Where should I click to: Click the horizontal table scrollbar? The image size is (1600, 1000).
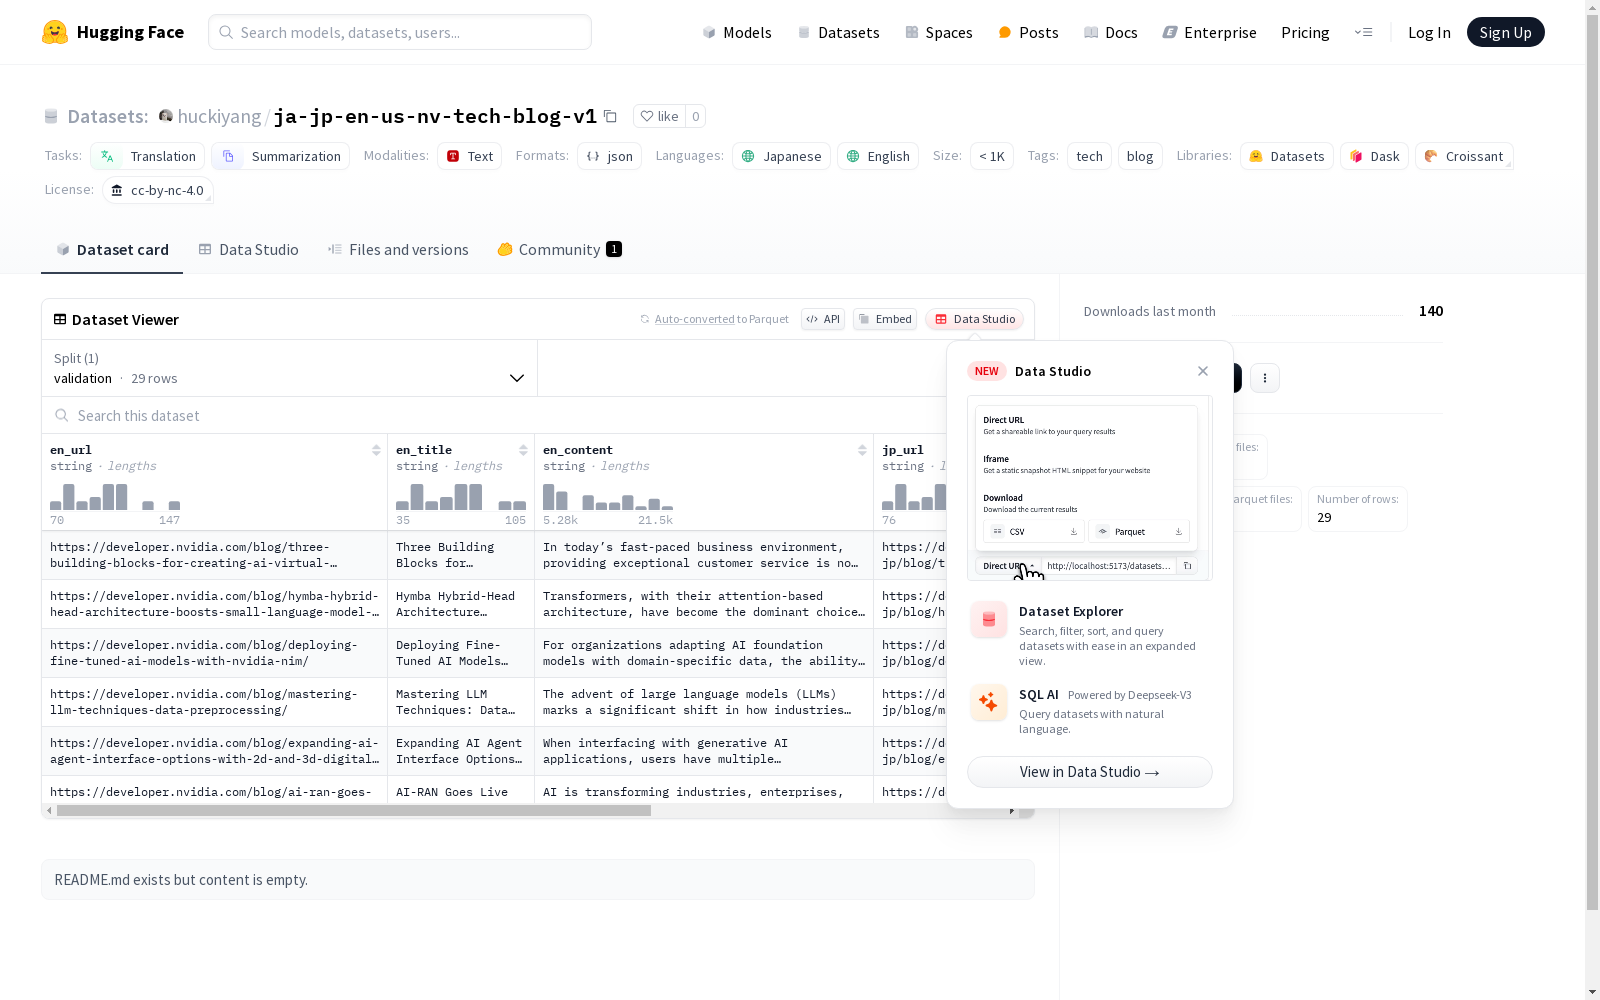point(354,811)
